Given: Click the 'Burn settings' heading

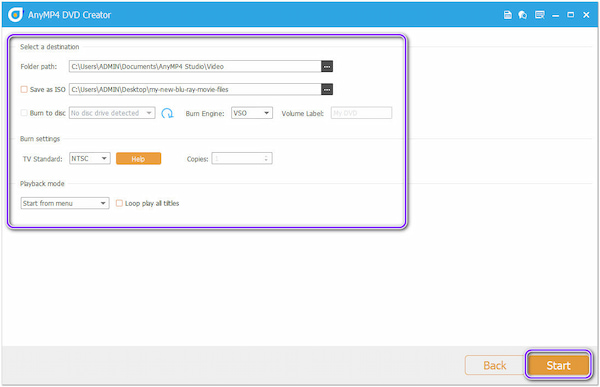Looking at the screenshot, I should [x=40, y=139].
